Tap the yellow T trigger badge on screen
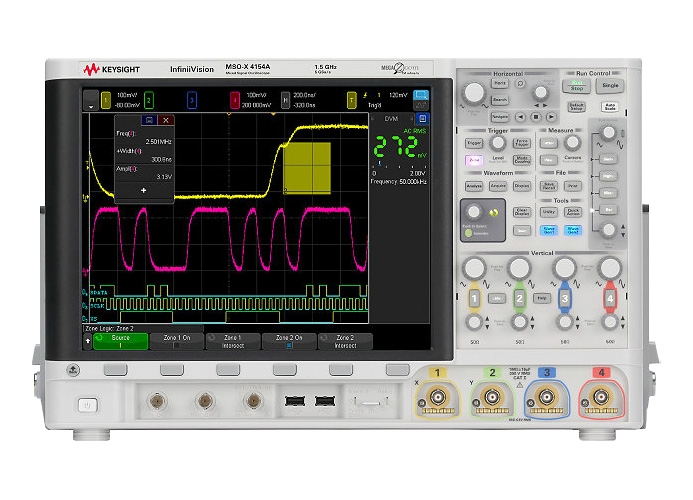This screenshot has height=500, width=693. coord(351,100)
